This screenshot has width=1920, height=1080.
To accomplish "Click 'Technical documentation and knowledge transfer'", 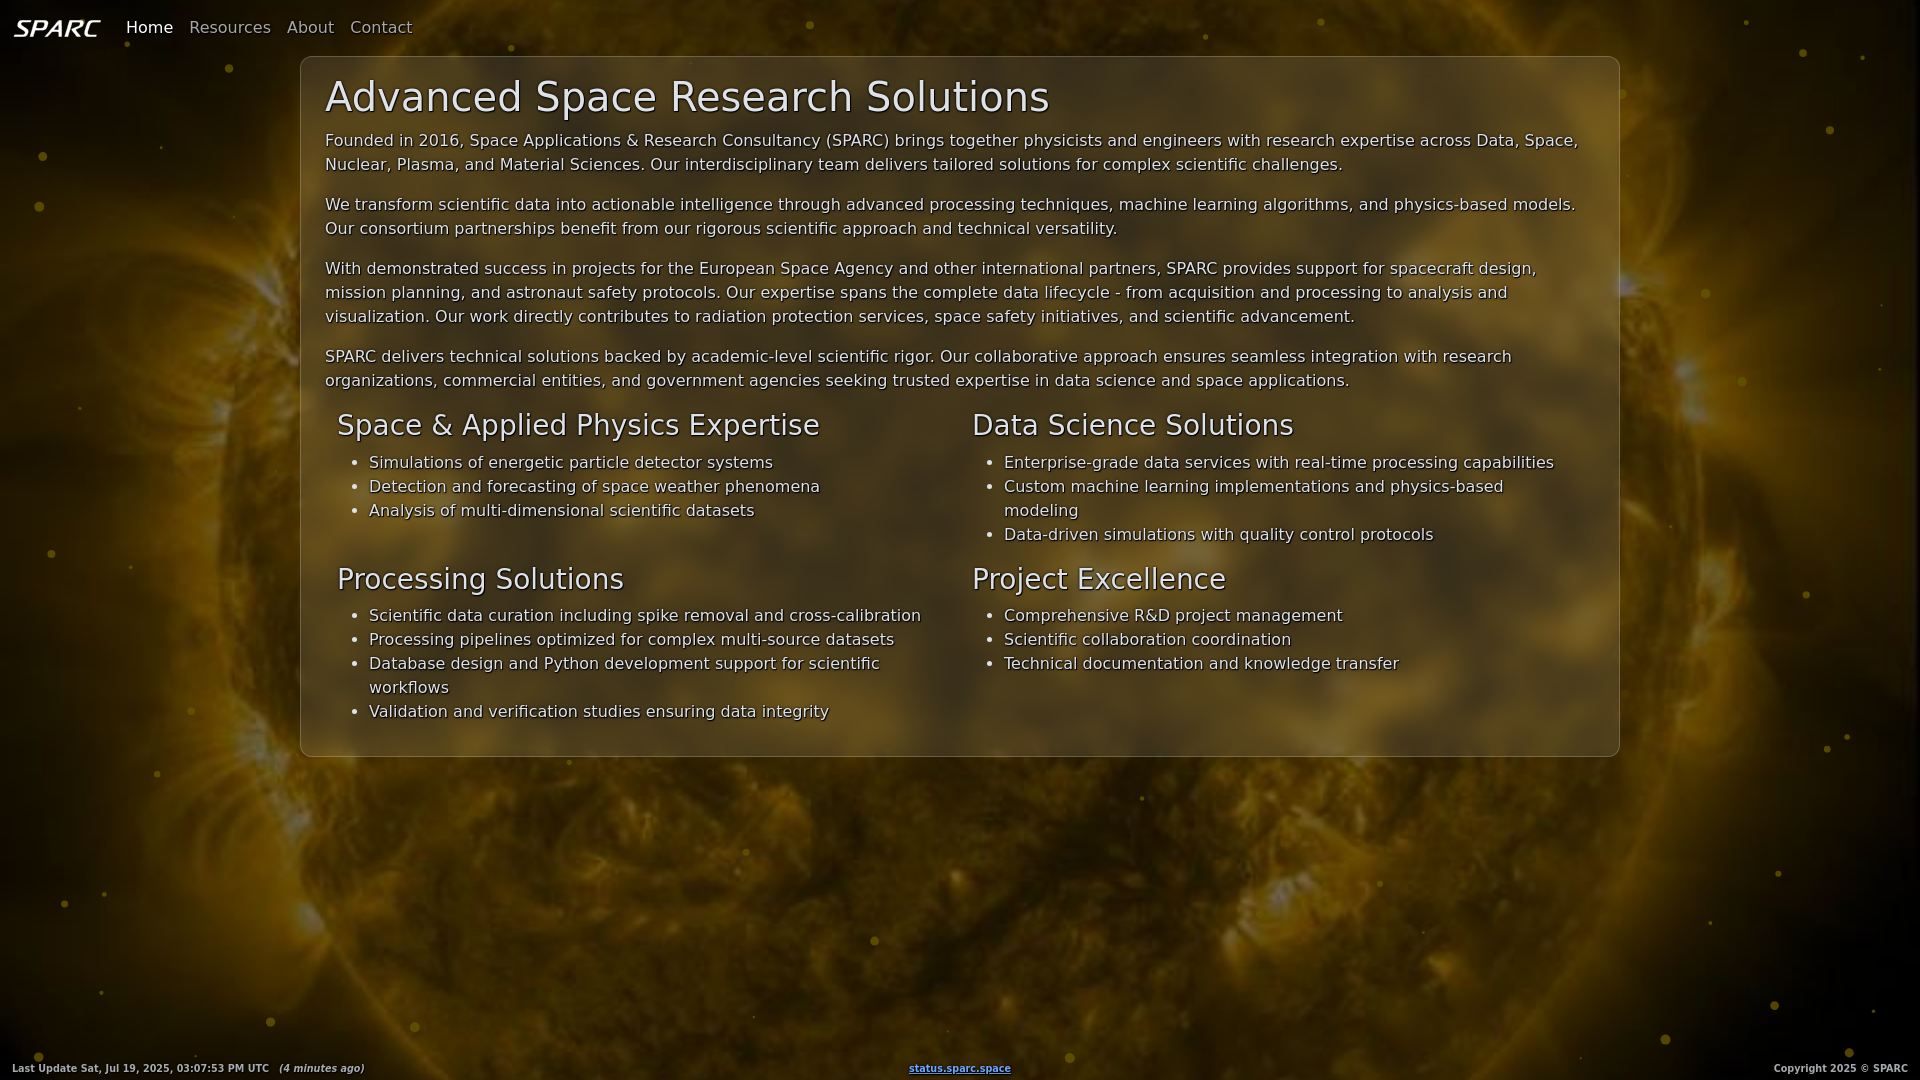I will (1201, 663).
